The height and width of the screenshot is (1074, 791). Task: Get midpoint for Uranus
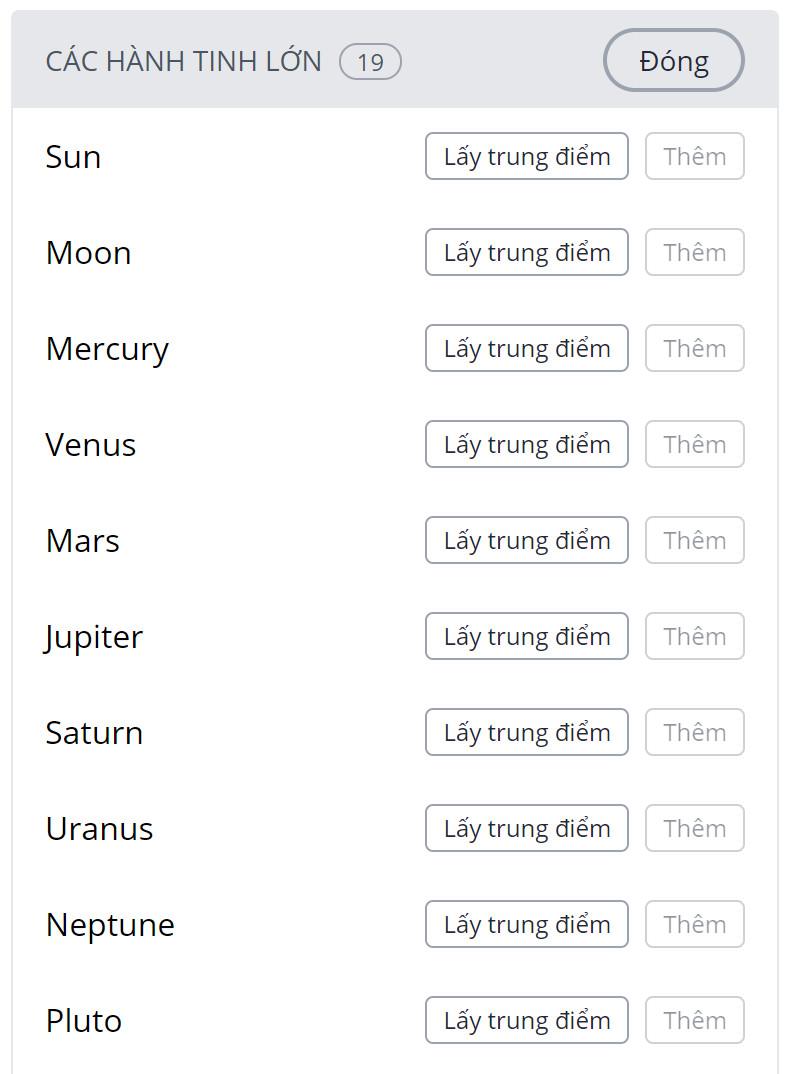pos(526,829)
